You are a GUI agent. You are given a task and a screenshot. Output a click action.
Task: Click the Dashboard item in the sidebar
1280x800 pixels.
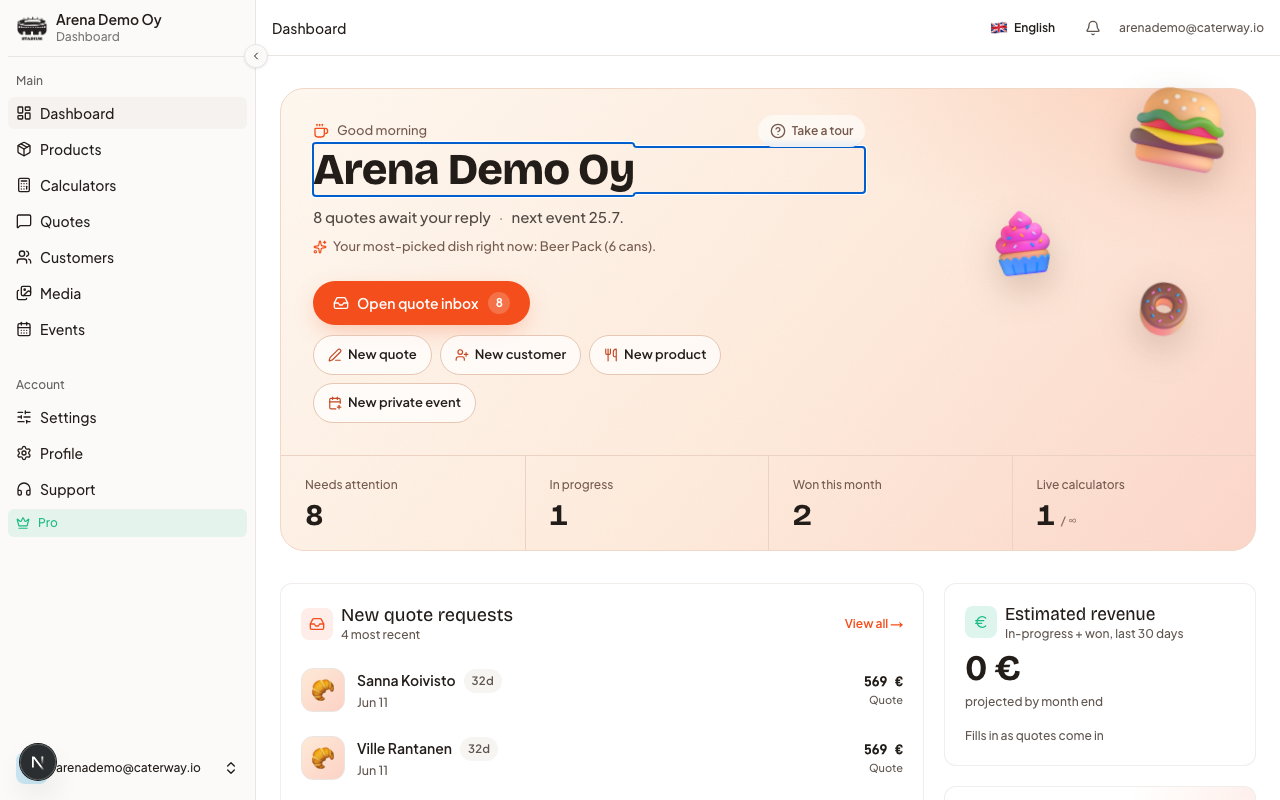click(x=127, y=113)
